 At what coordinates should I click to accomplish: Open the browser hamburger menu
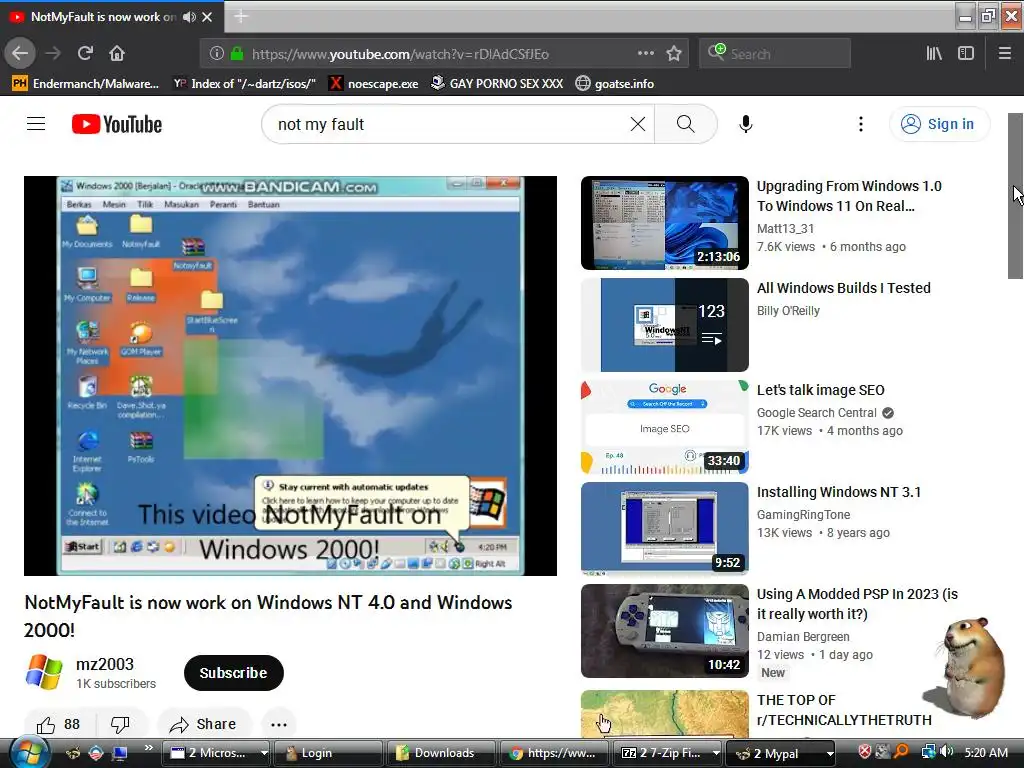(x=1005, y=54)
